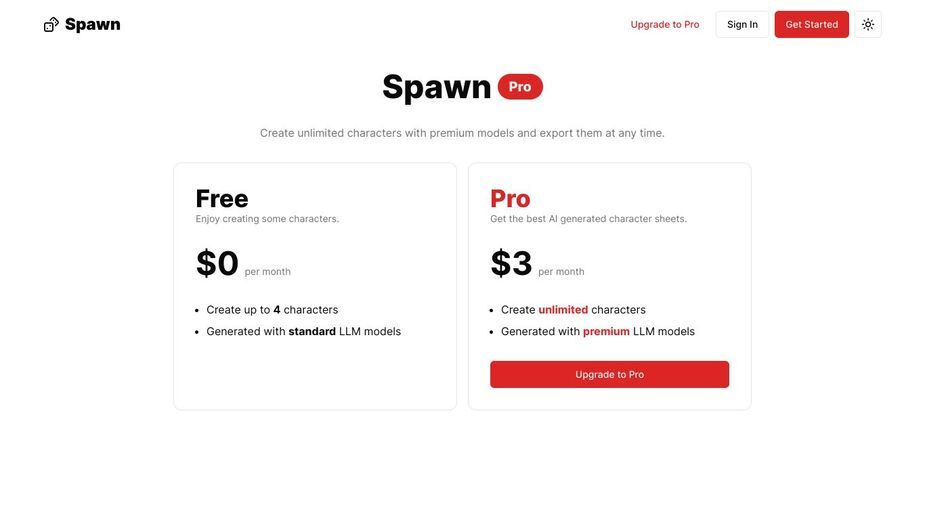Click the tagline about unlimited characters
Viewport: 925px width, 520px height.
click(462, 133)
